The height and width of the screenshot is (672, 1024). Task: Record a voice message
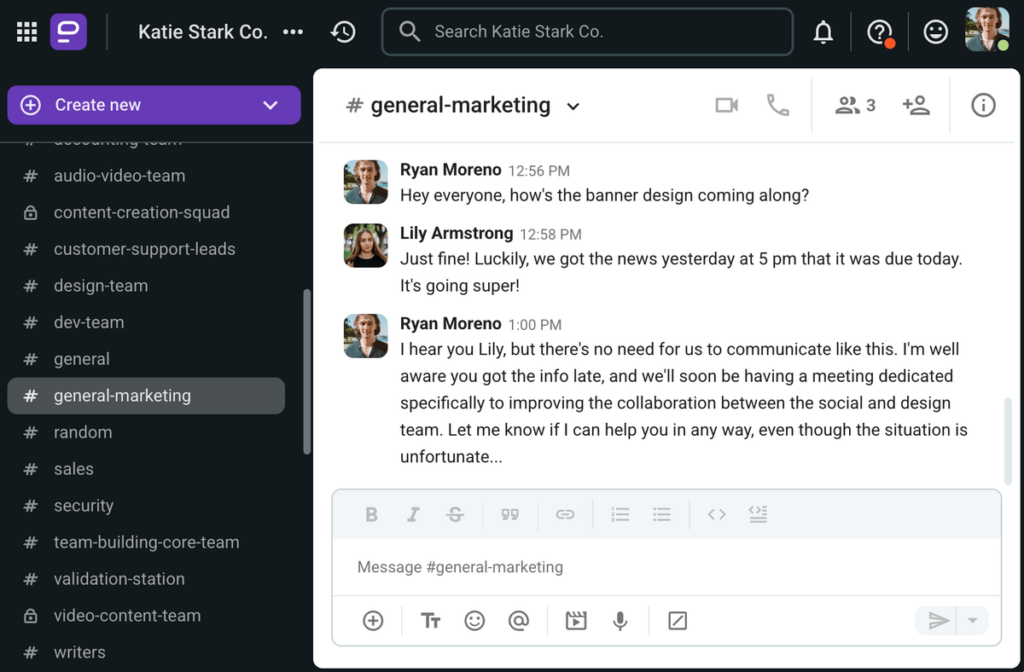pos(620,620)
